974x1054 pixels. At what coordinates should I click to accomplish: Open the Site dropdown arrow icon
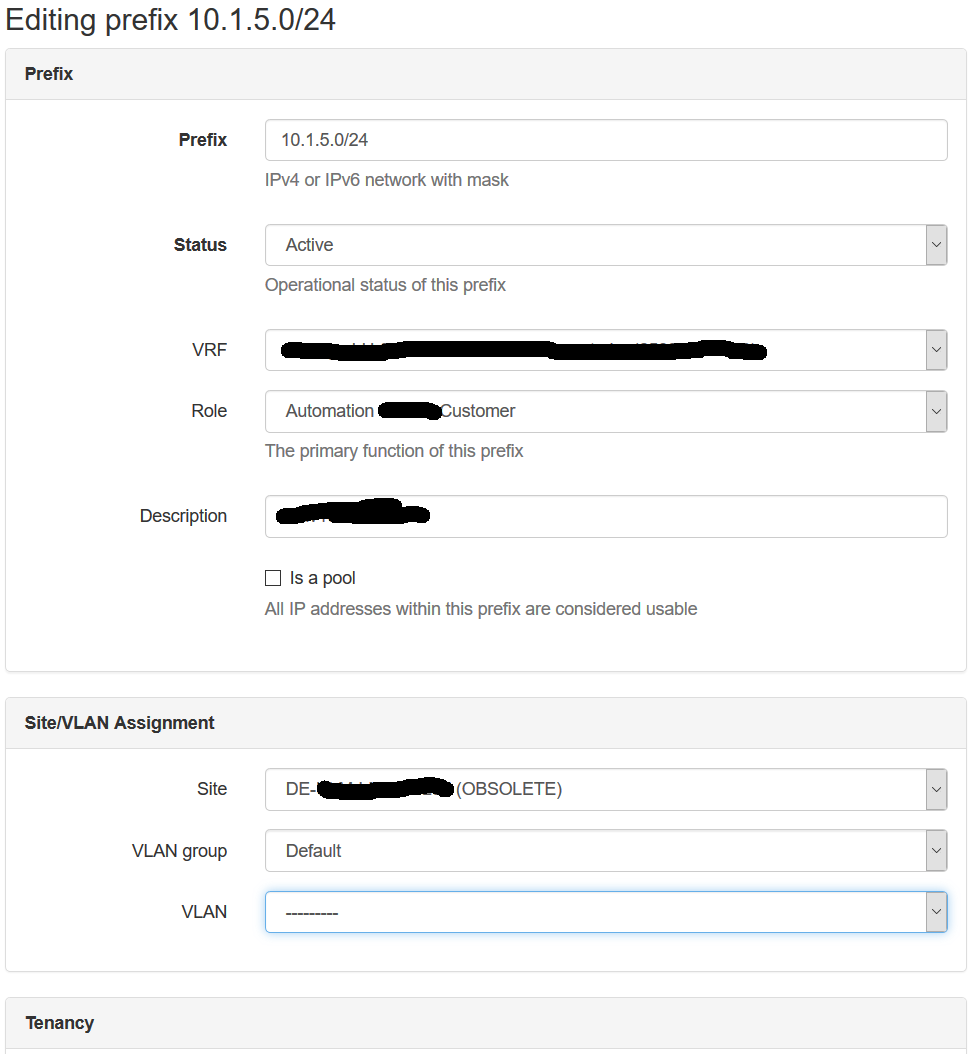pos(936,789)
